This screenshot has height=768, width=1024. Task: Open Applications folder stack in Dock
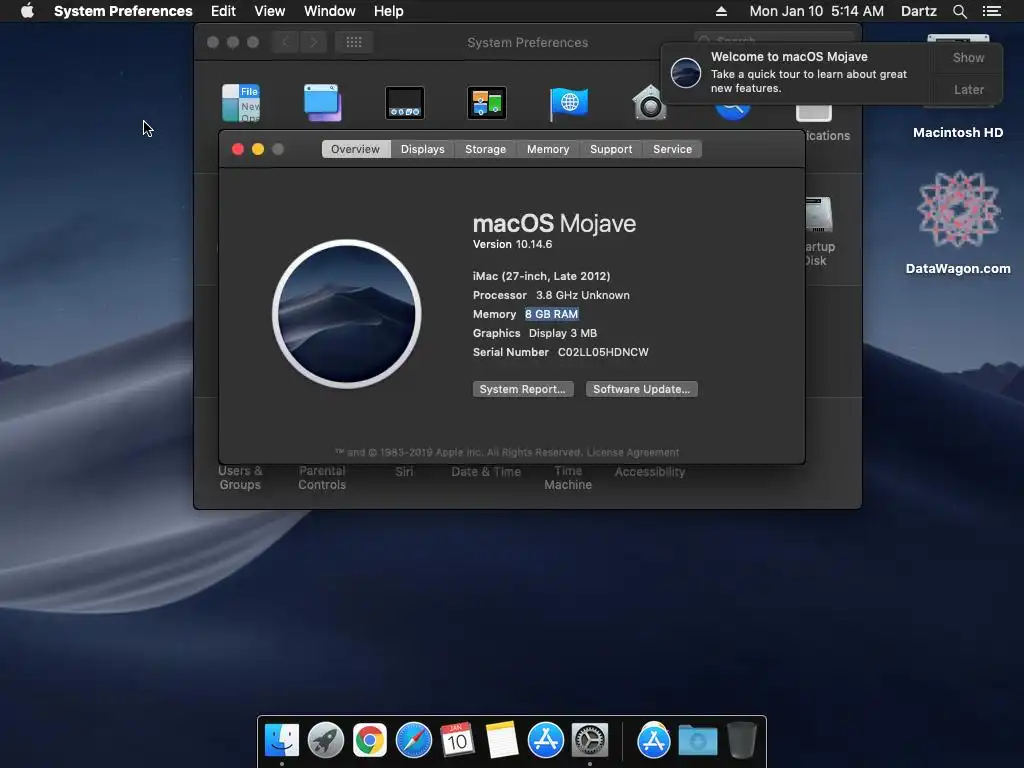pos(654,740)
